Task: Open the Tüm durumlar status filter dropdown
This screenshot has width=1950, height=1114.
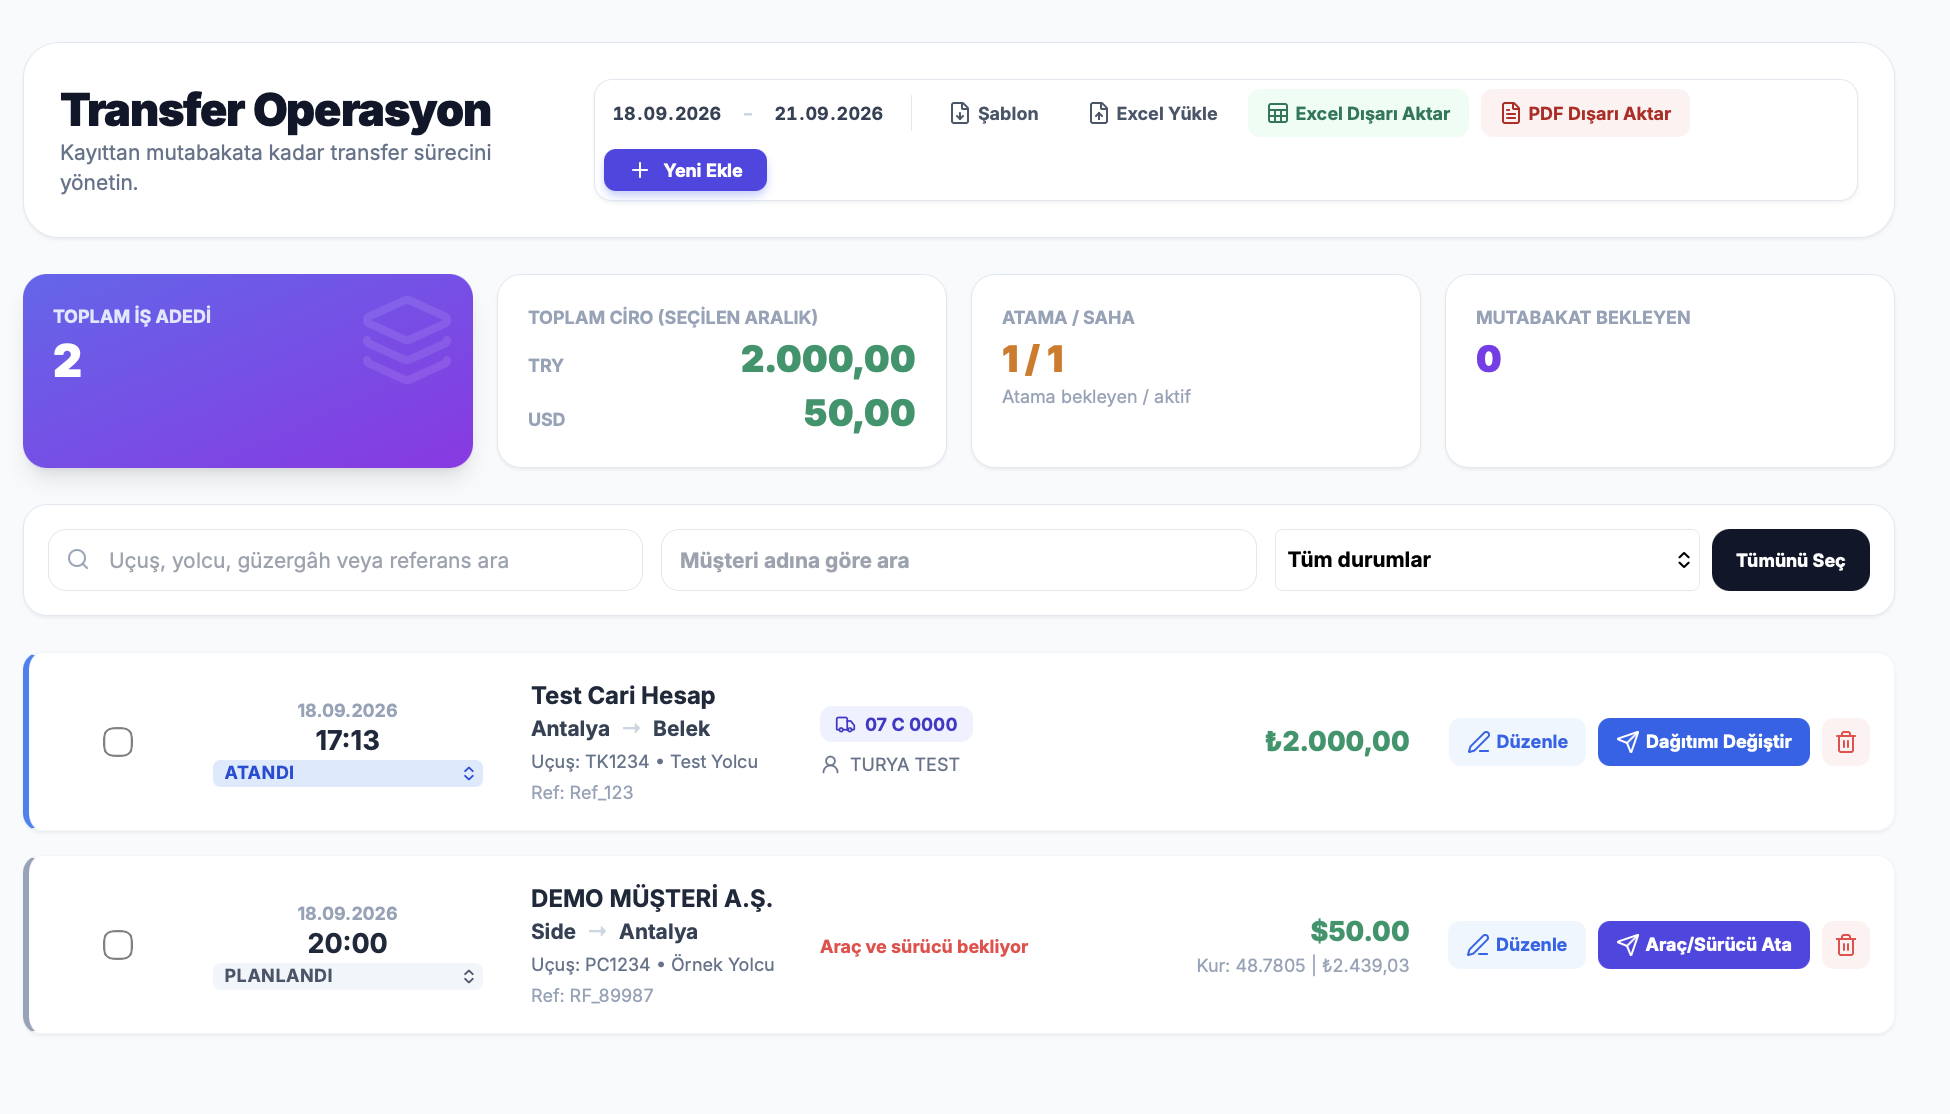Action: click(x=1487, y=560)
